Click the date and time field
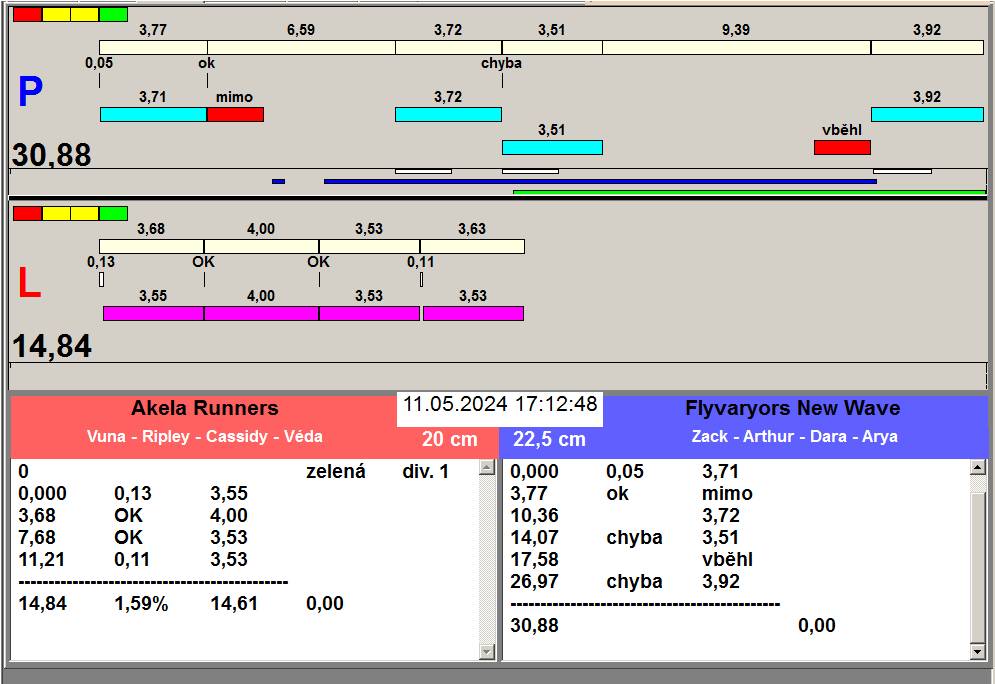This screenshot has height=684, width=995. click(500, 405)
